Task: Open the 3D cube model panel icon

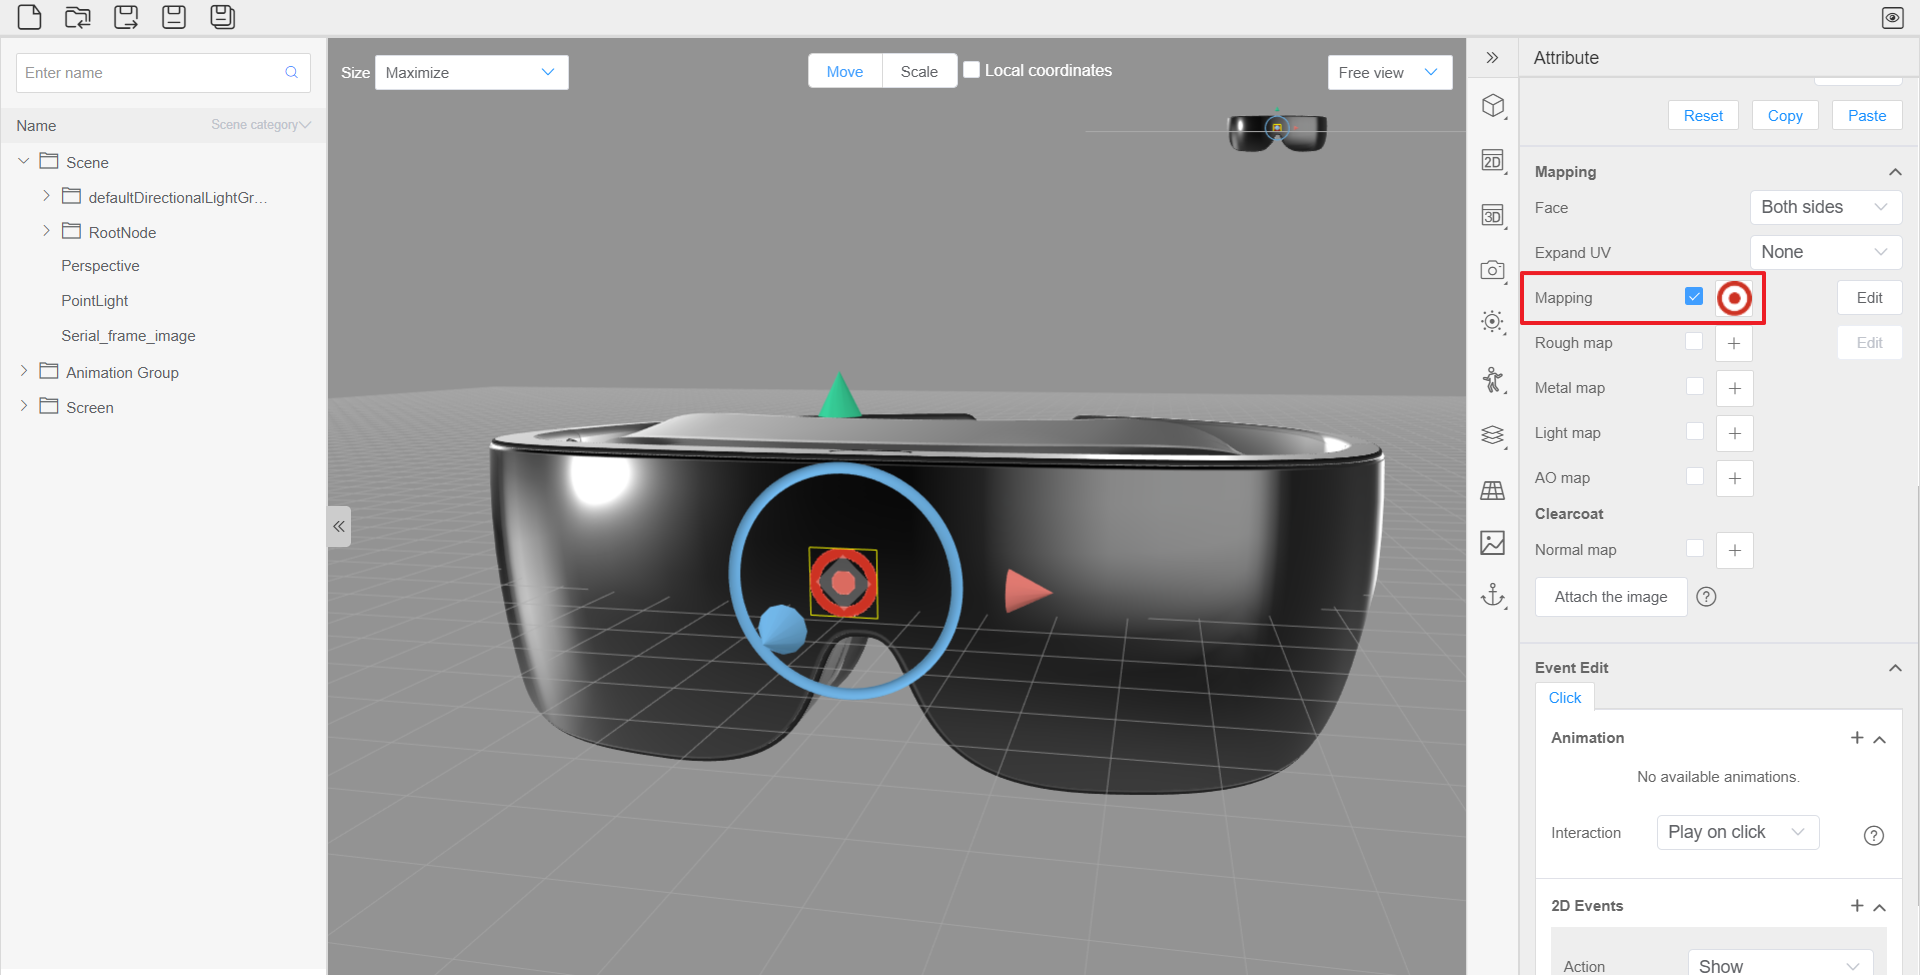Action: [x=1493, y=106]
